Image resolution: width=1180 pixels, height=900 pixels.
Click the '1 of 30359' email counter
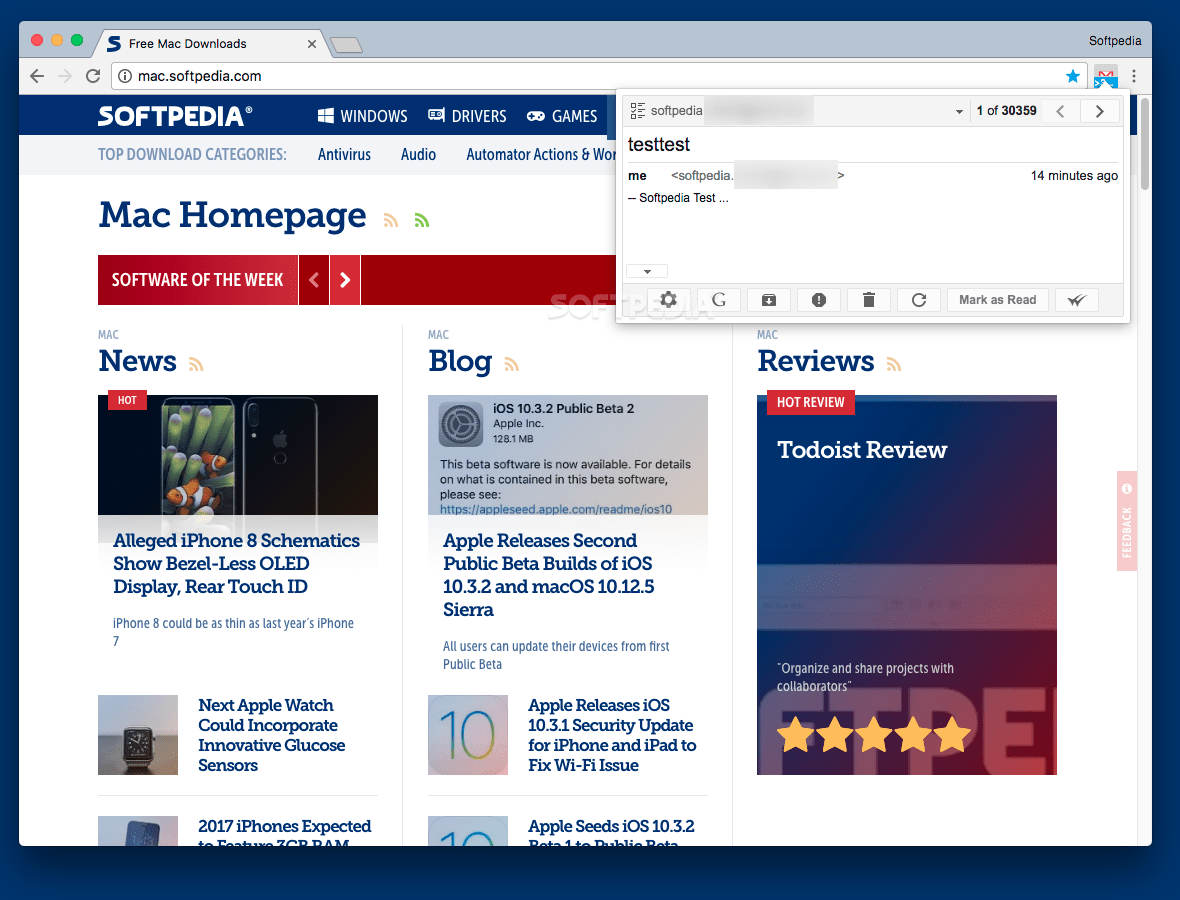pyautogui.click(x=1006, y=111)
